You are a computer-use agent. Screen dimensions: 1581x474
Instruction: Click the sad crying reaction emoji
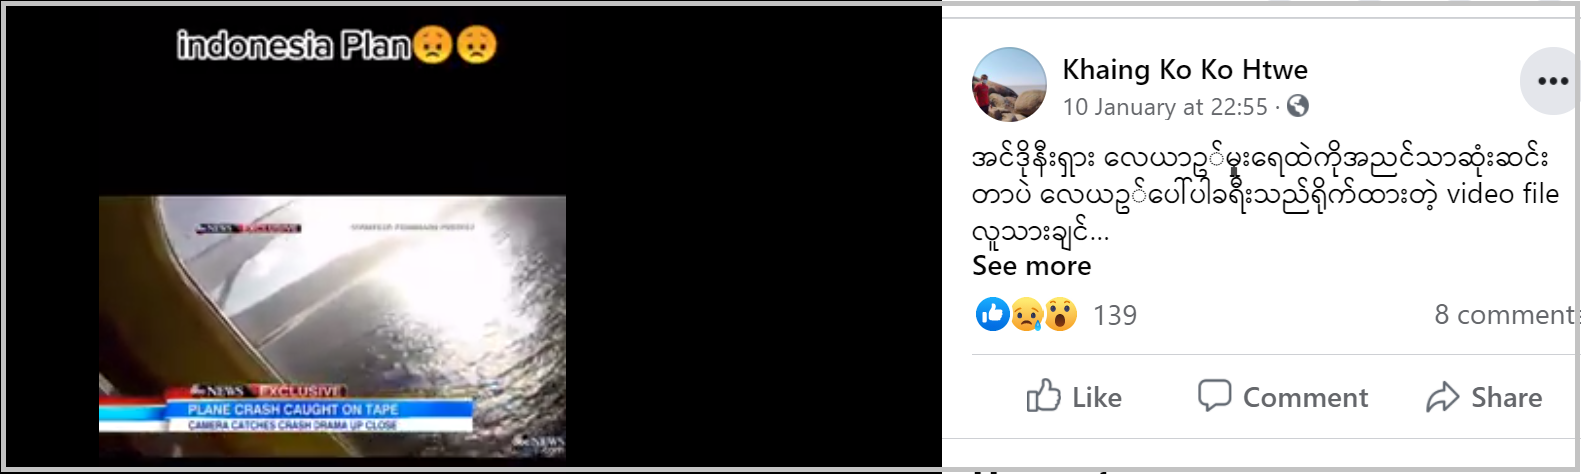click(1026, 314)
